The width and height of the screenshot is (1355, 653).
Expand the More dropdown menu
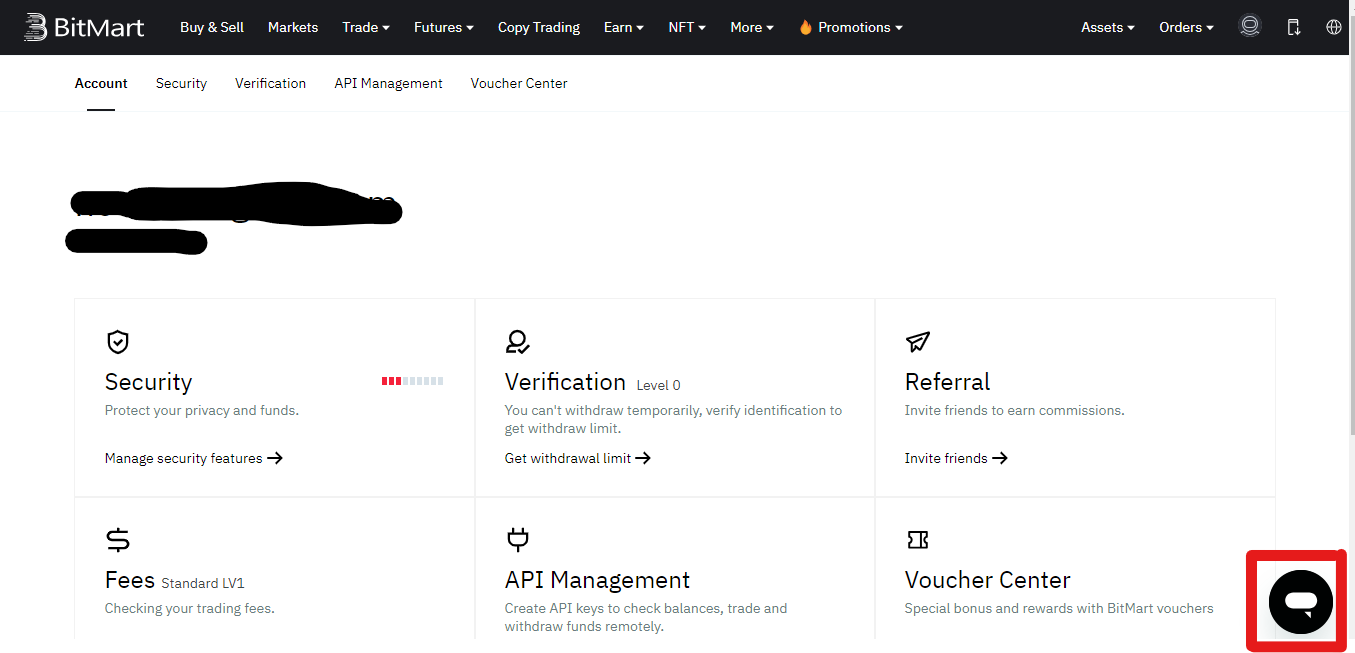752,27
